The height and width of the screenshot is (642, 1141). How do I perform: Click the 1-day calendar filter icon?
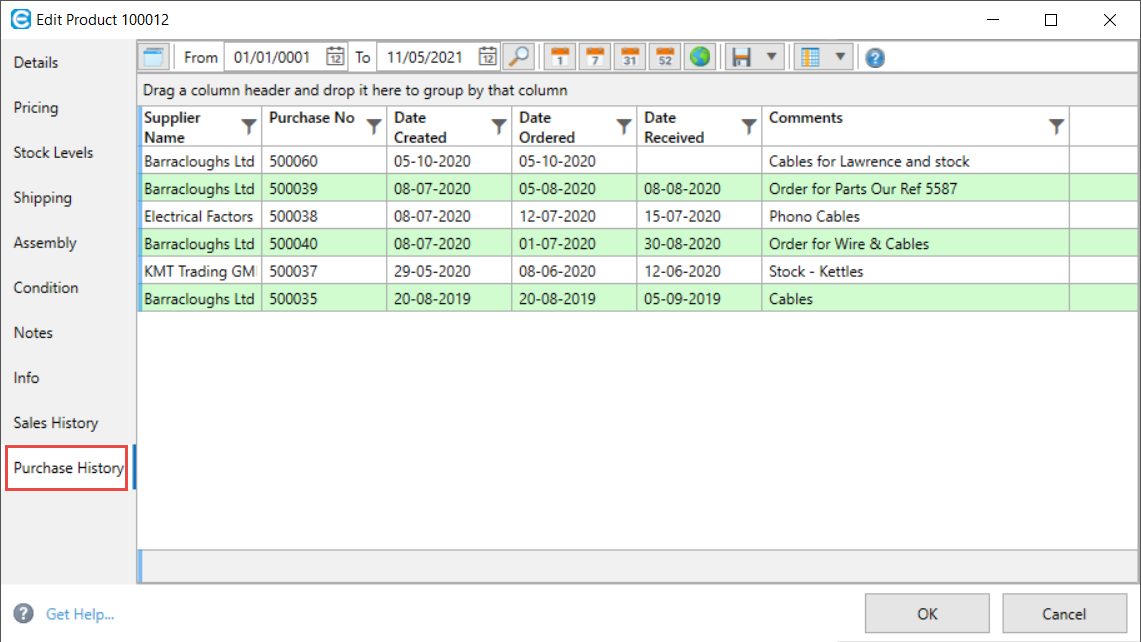tap(561, 57)
